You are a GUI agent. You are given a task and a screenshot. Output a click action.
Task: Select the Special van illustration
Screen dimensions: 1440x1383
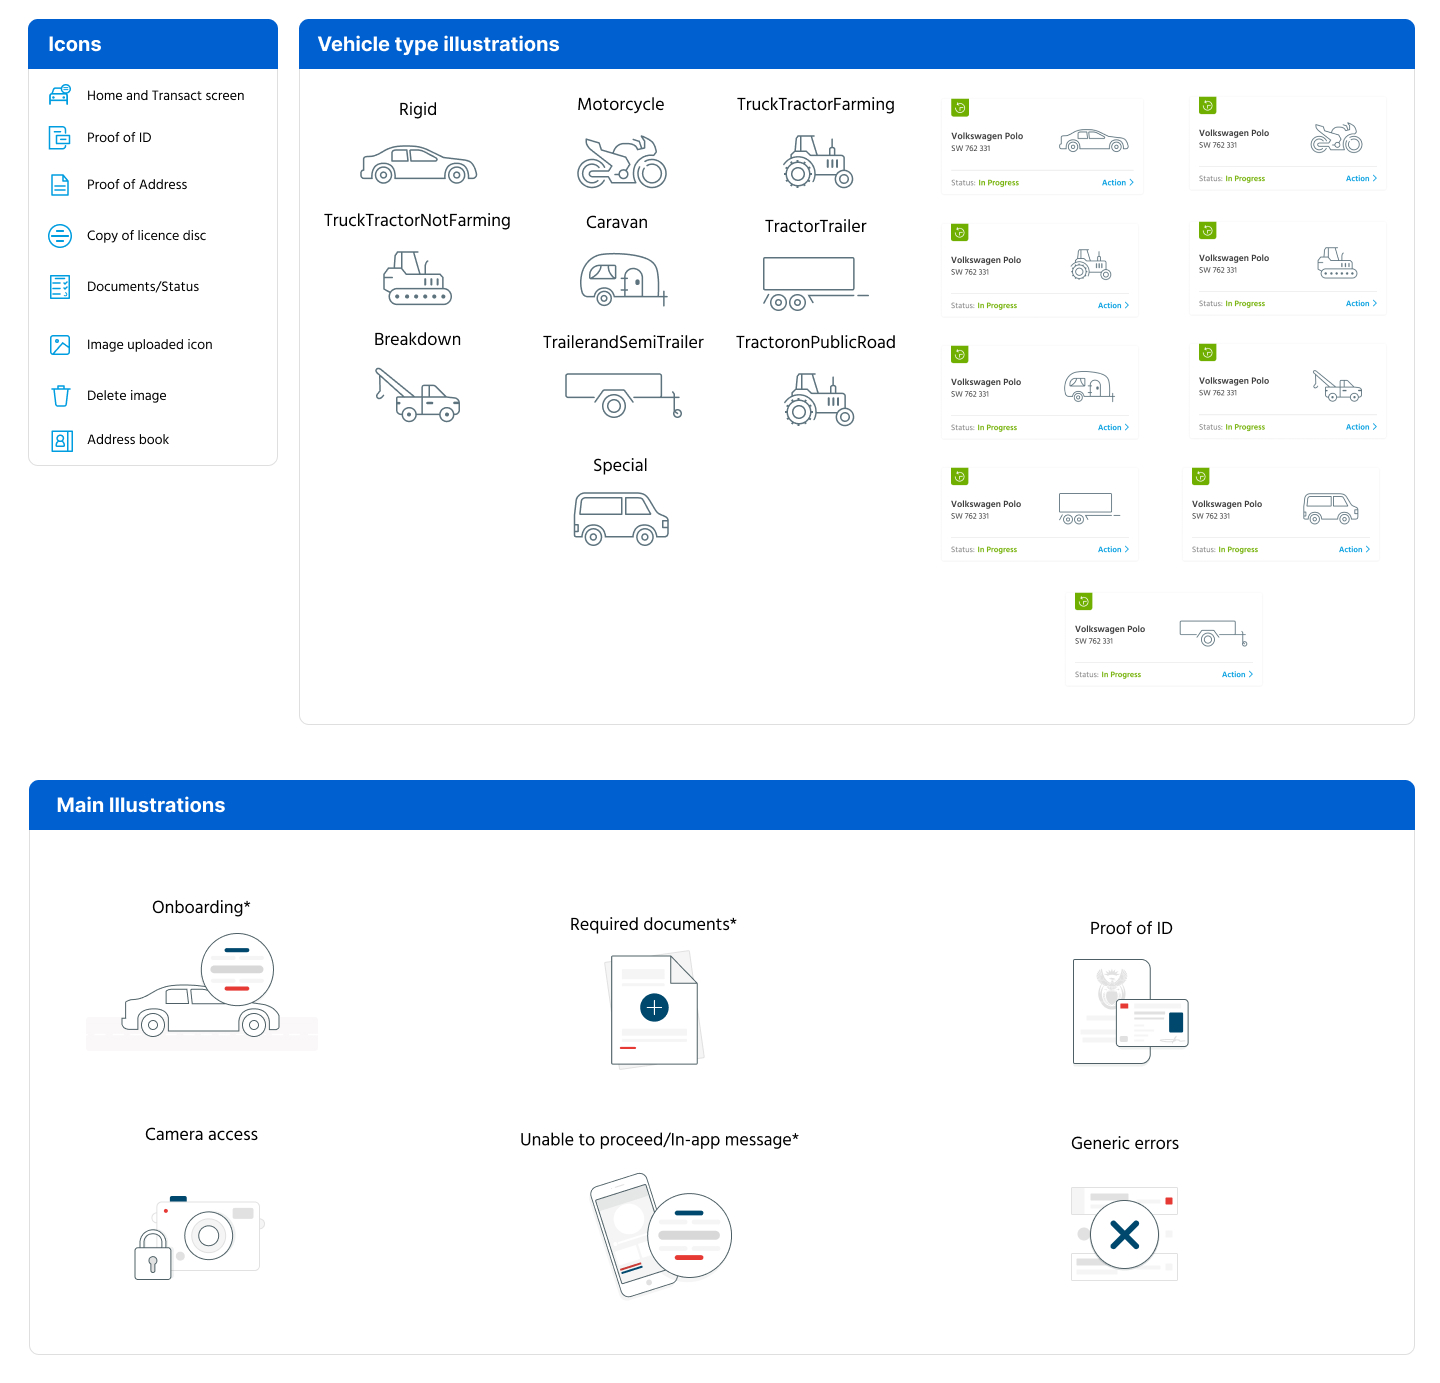tap(620, 518)
